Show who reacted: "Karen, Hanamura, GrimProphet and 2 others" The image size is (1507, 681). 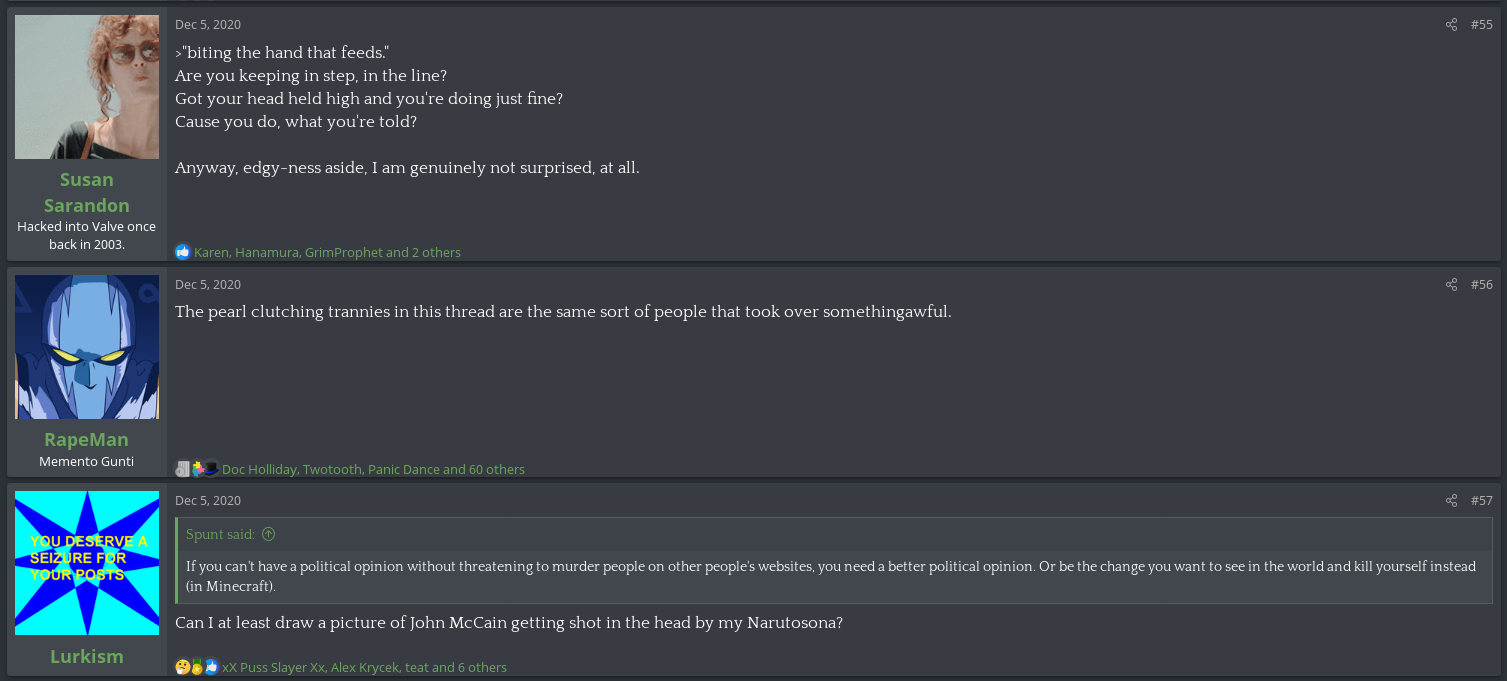click(x=327, y=253)
